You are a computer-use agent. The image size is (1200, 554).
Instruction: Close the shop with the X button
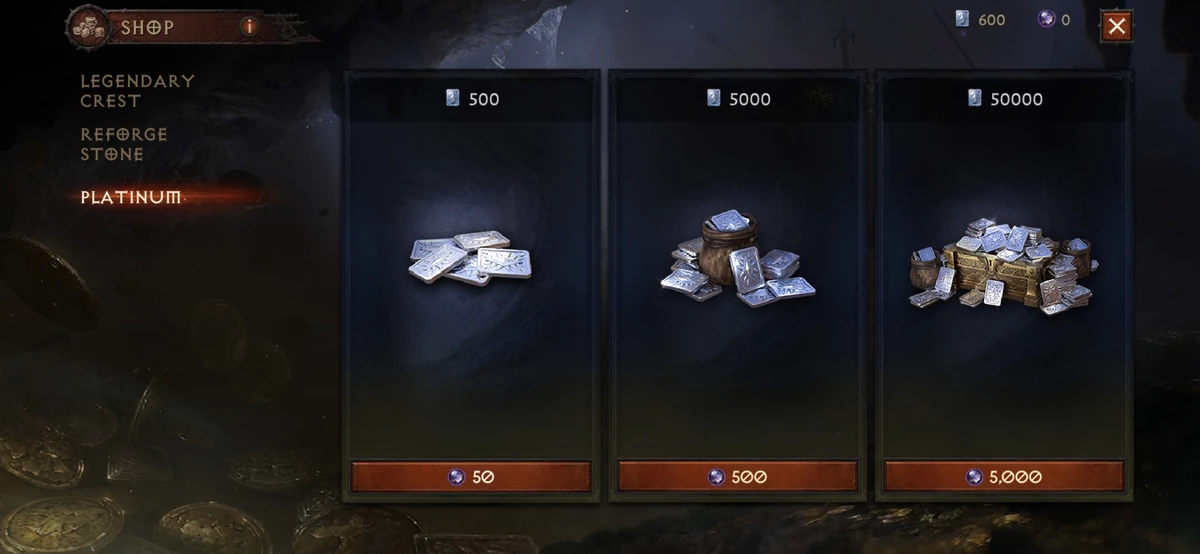(x=1117, y=26)
